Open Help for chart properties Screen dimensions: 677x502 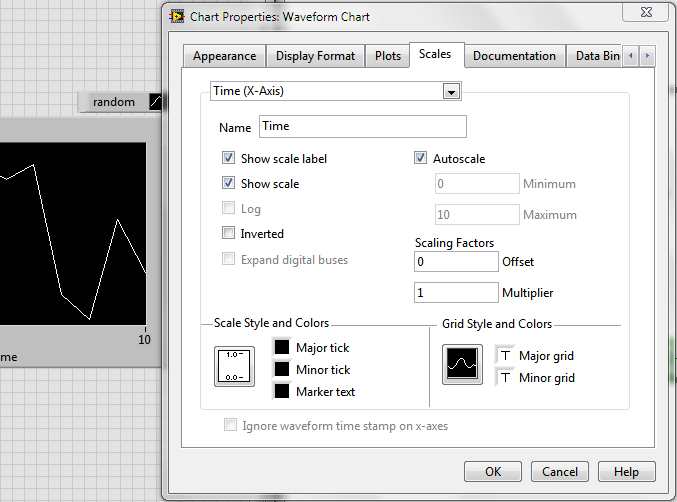[x=626, y=471]
